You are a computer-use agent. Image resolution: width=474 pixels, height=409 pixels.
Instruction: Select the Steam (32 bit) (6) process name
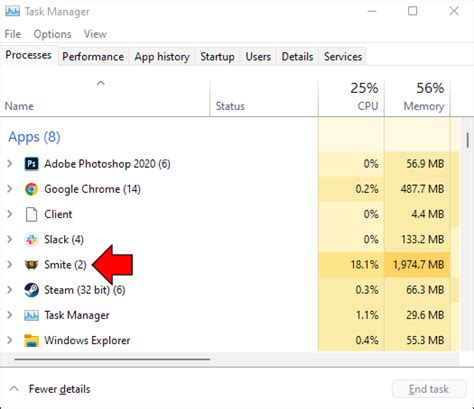85,290
